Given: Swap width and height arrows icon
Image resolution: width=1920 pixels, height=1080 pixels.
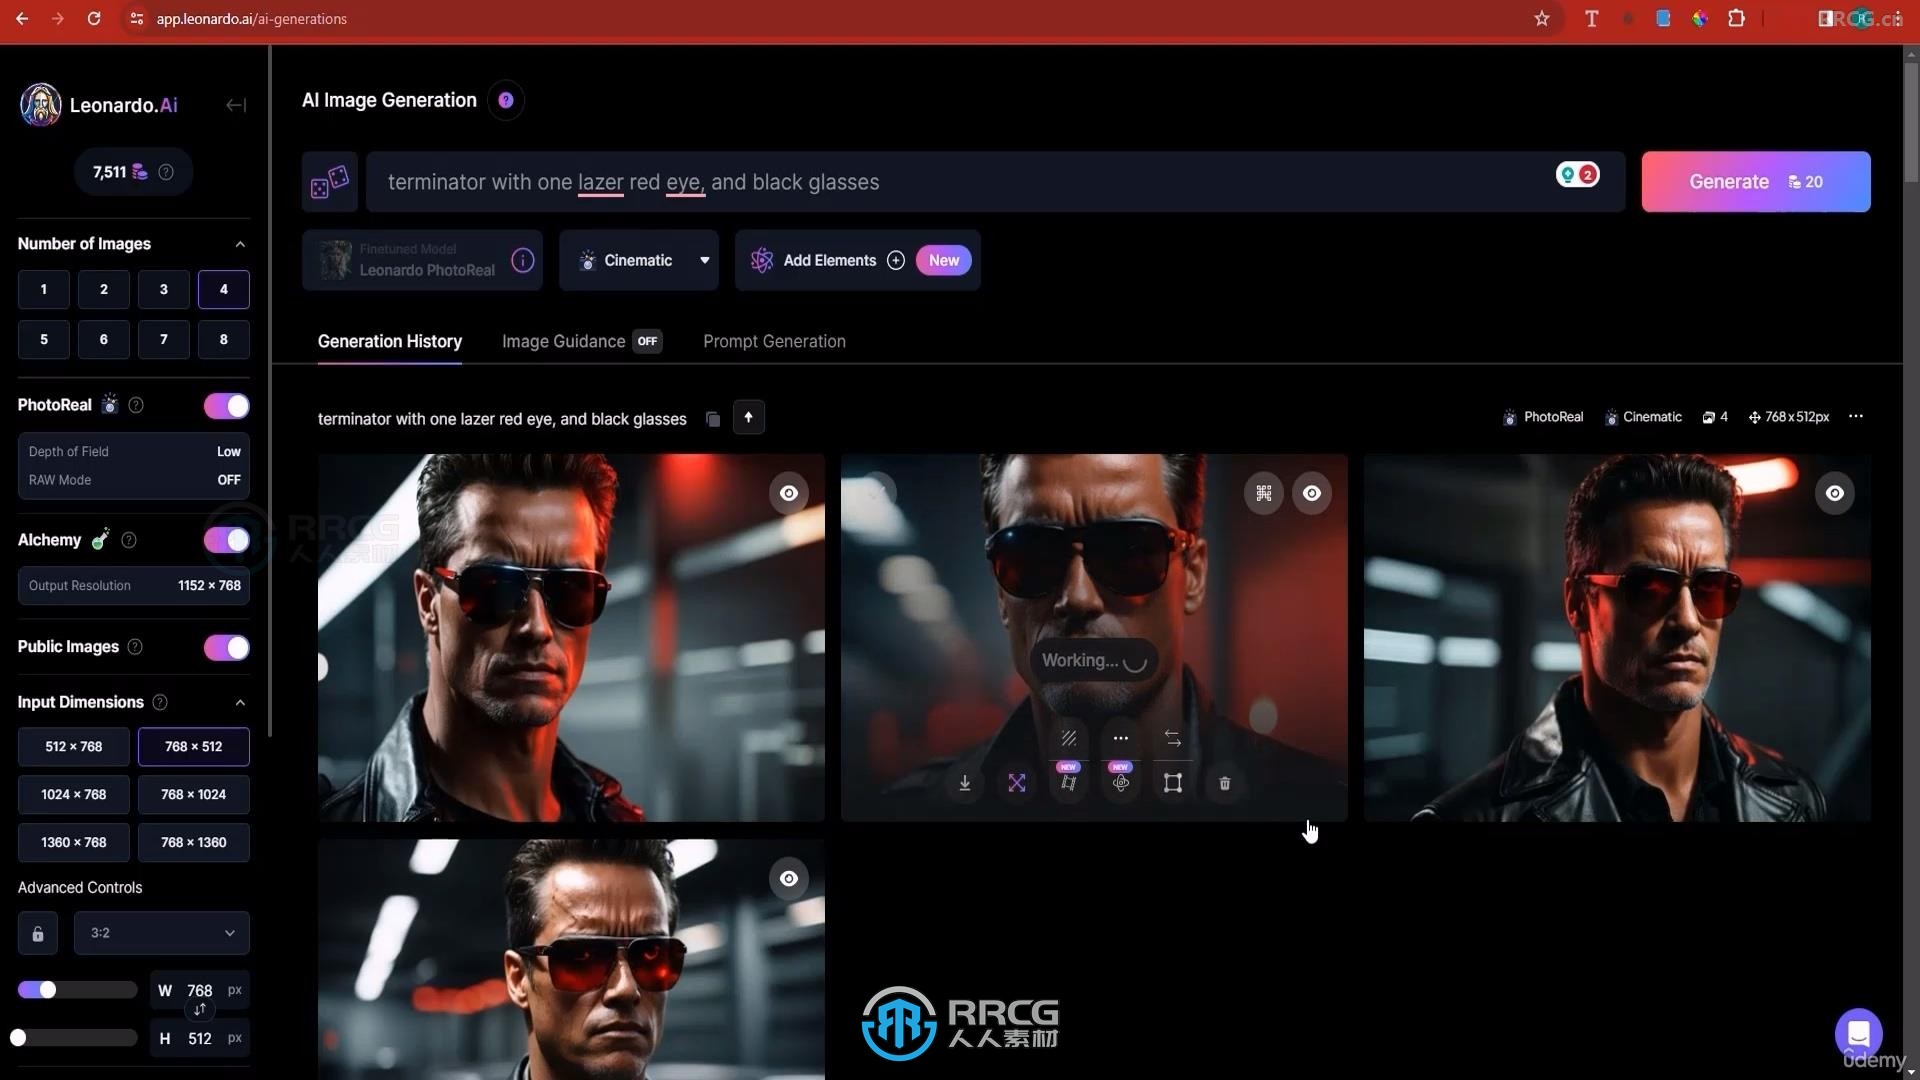Looking at the screenshot, I should pos(200,1010).
